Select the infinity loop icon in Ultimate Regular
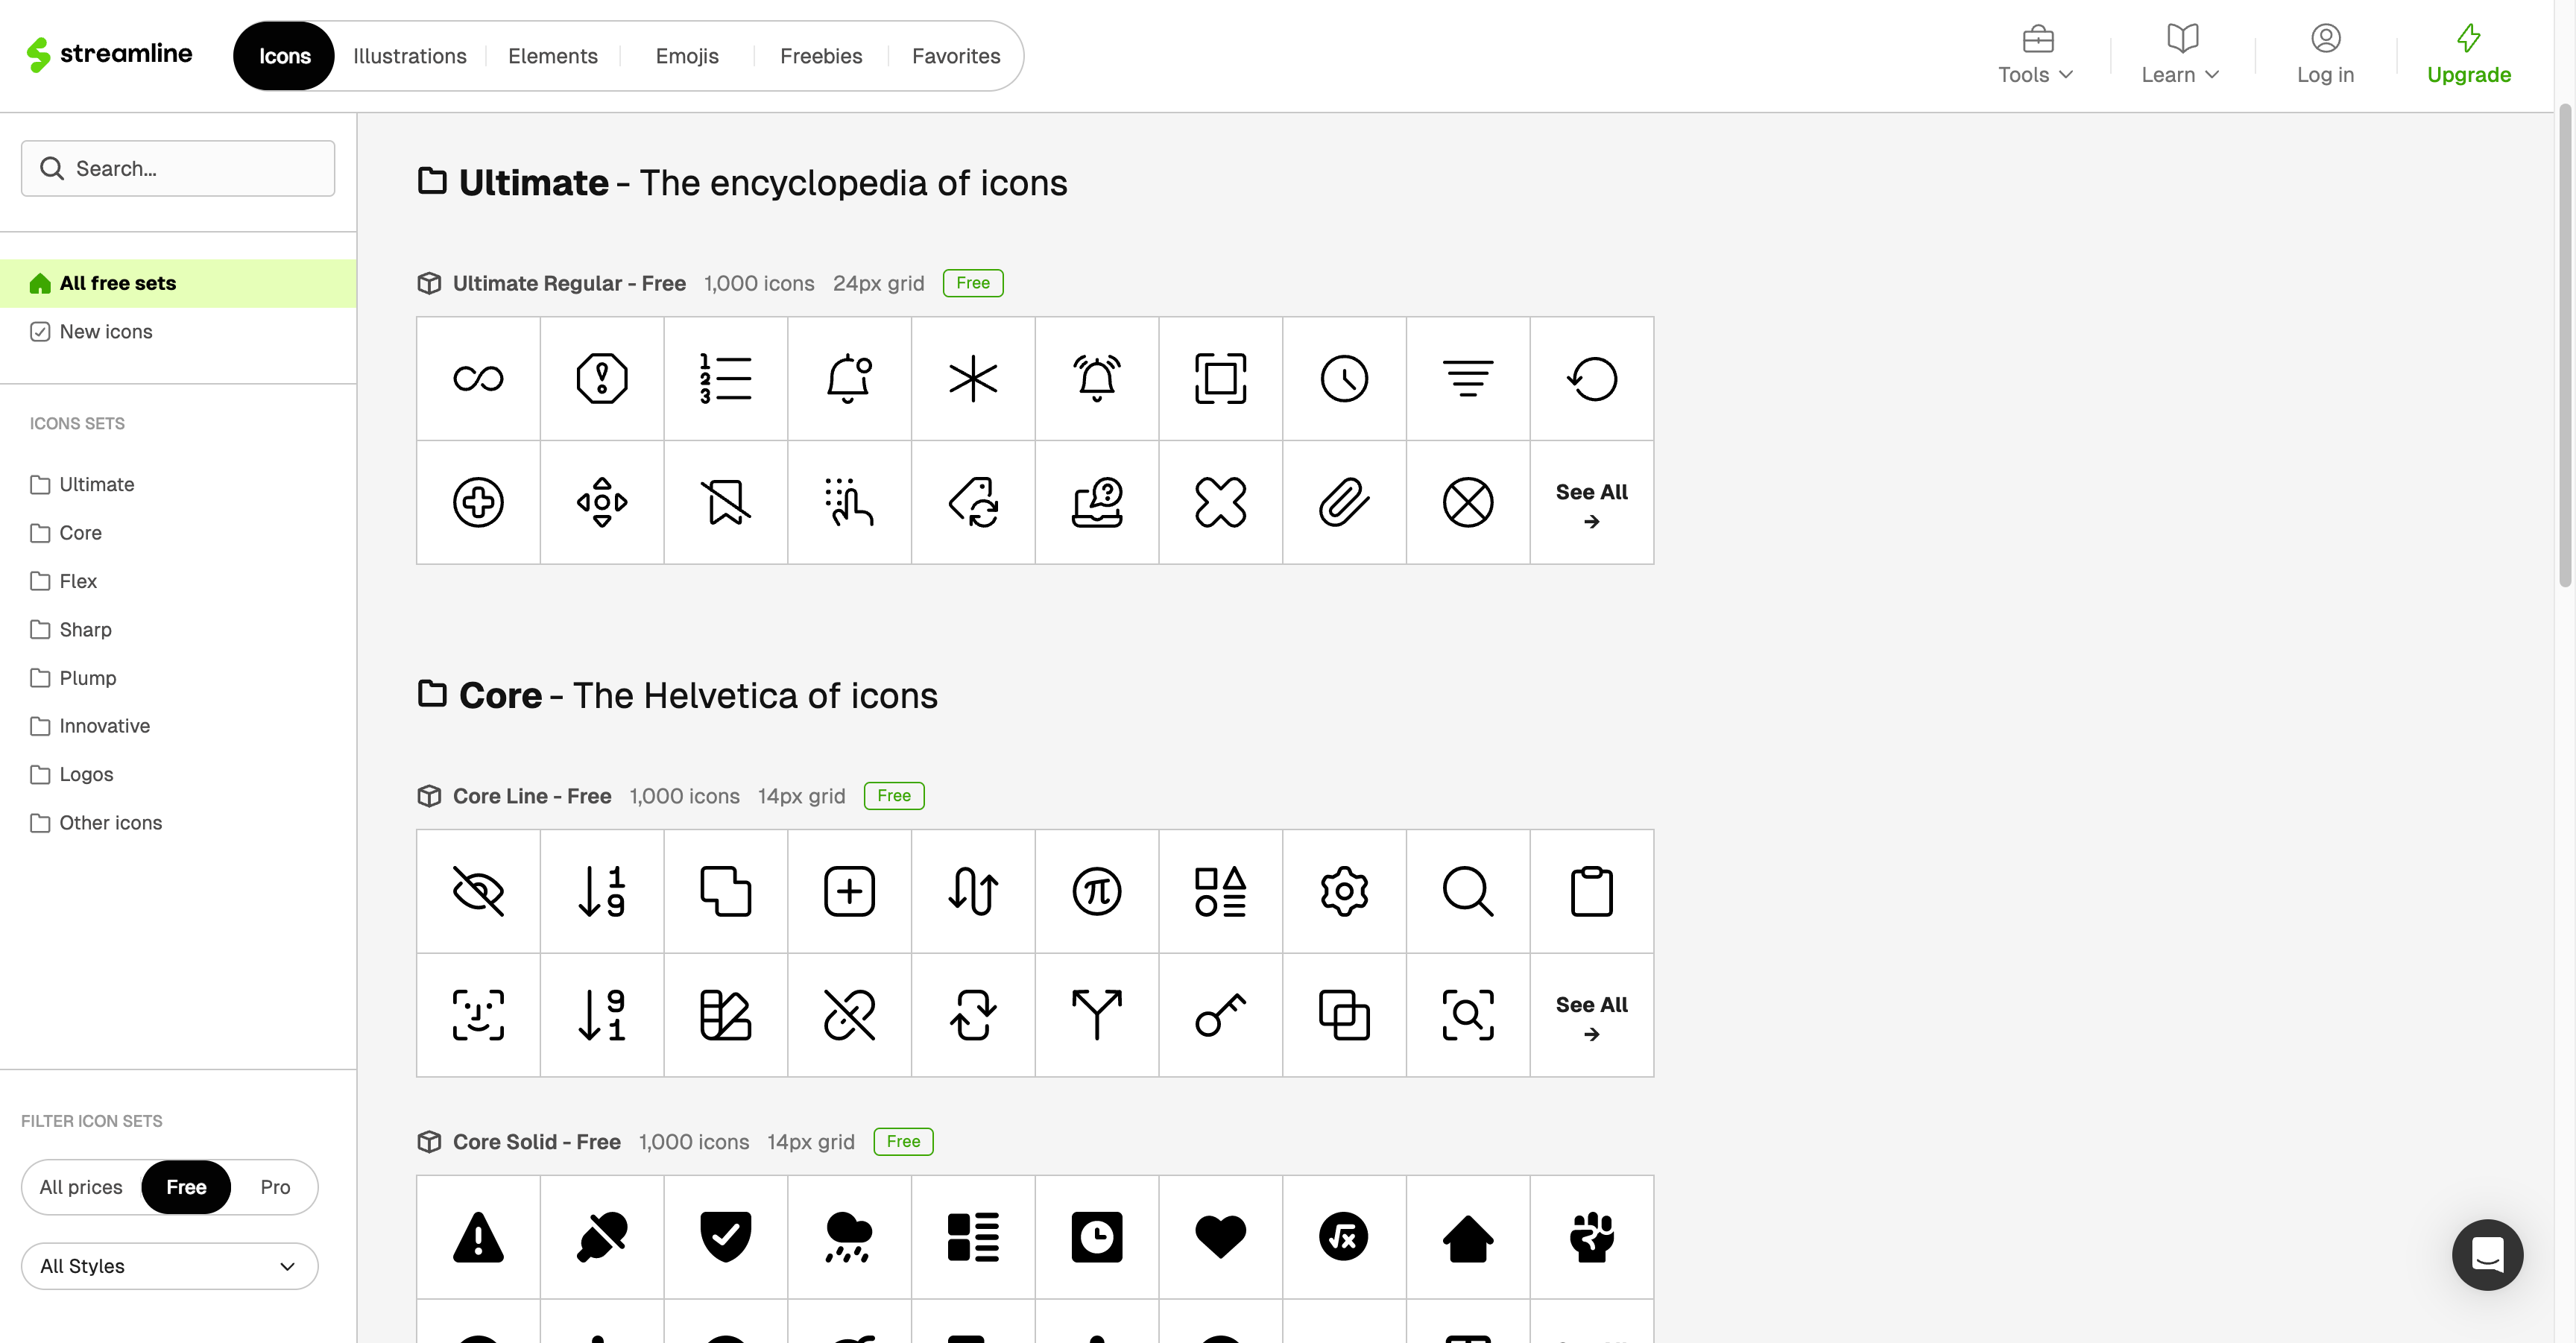The width and height of the screenshot is (2576, 1343). click(478, 379)
